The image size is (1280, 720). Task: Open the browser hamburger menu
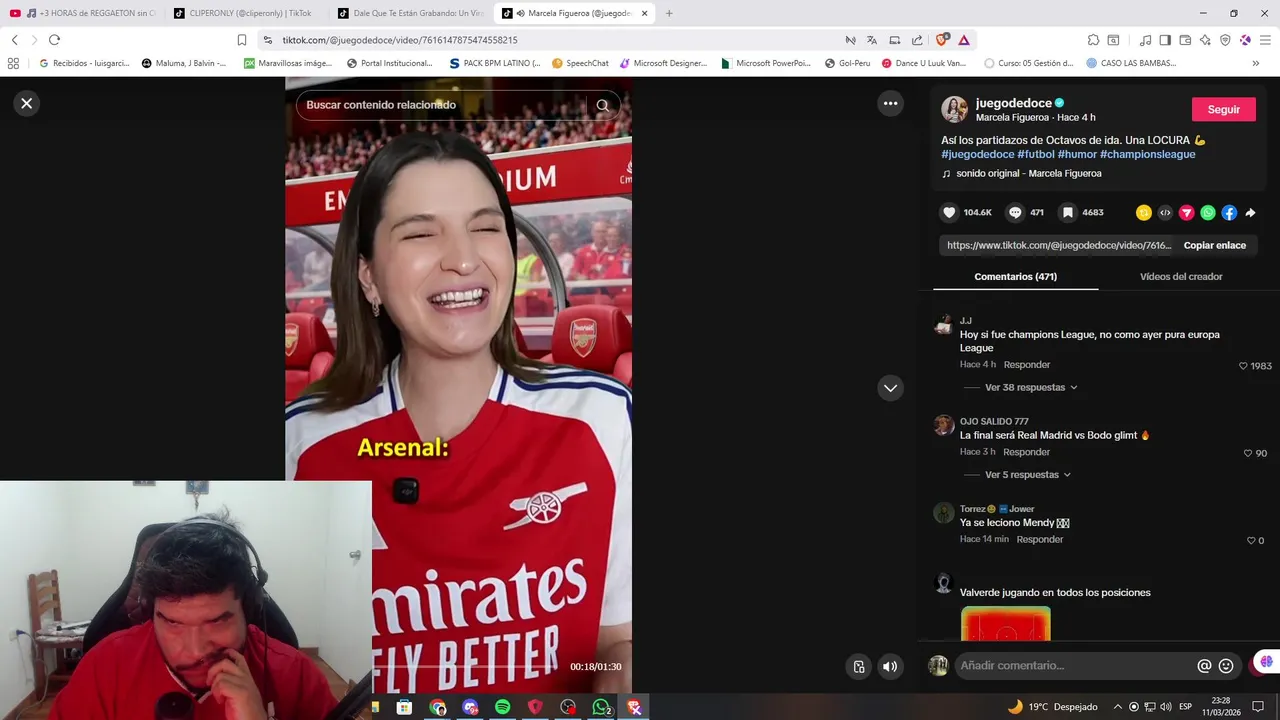click(x=1265, y=40)
